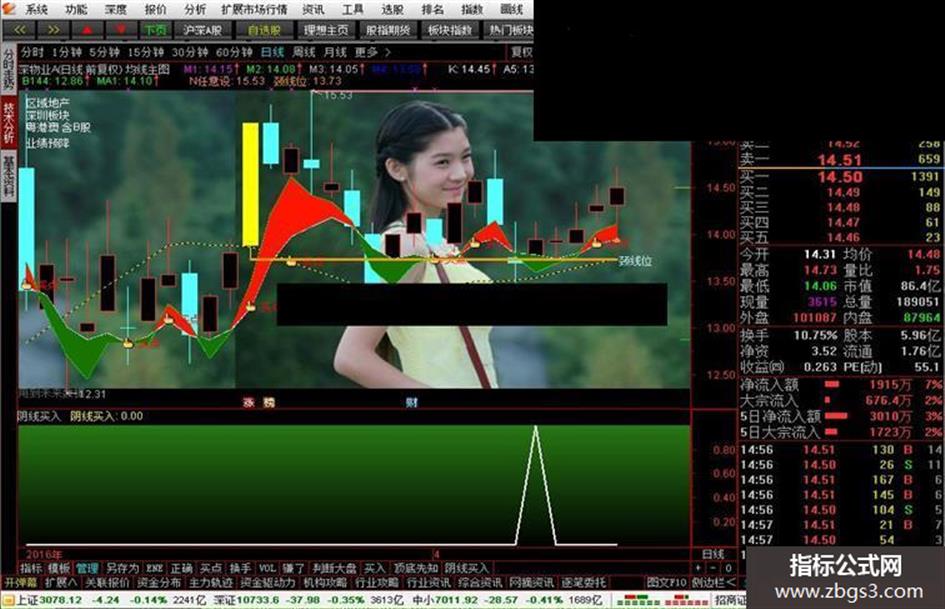Click the 理想主页 toolbar button

pyautogui.click(x=326, y=30)
